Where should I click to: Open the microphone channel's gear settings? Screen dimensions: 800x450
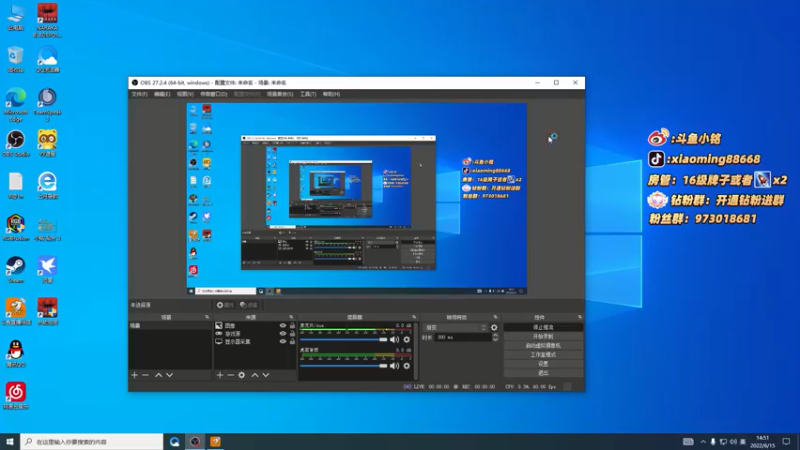click(x=407, y=339)
